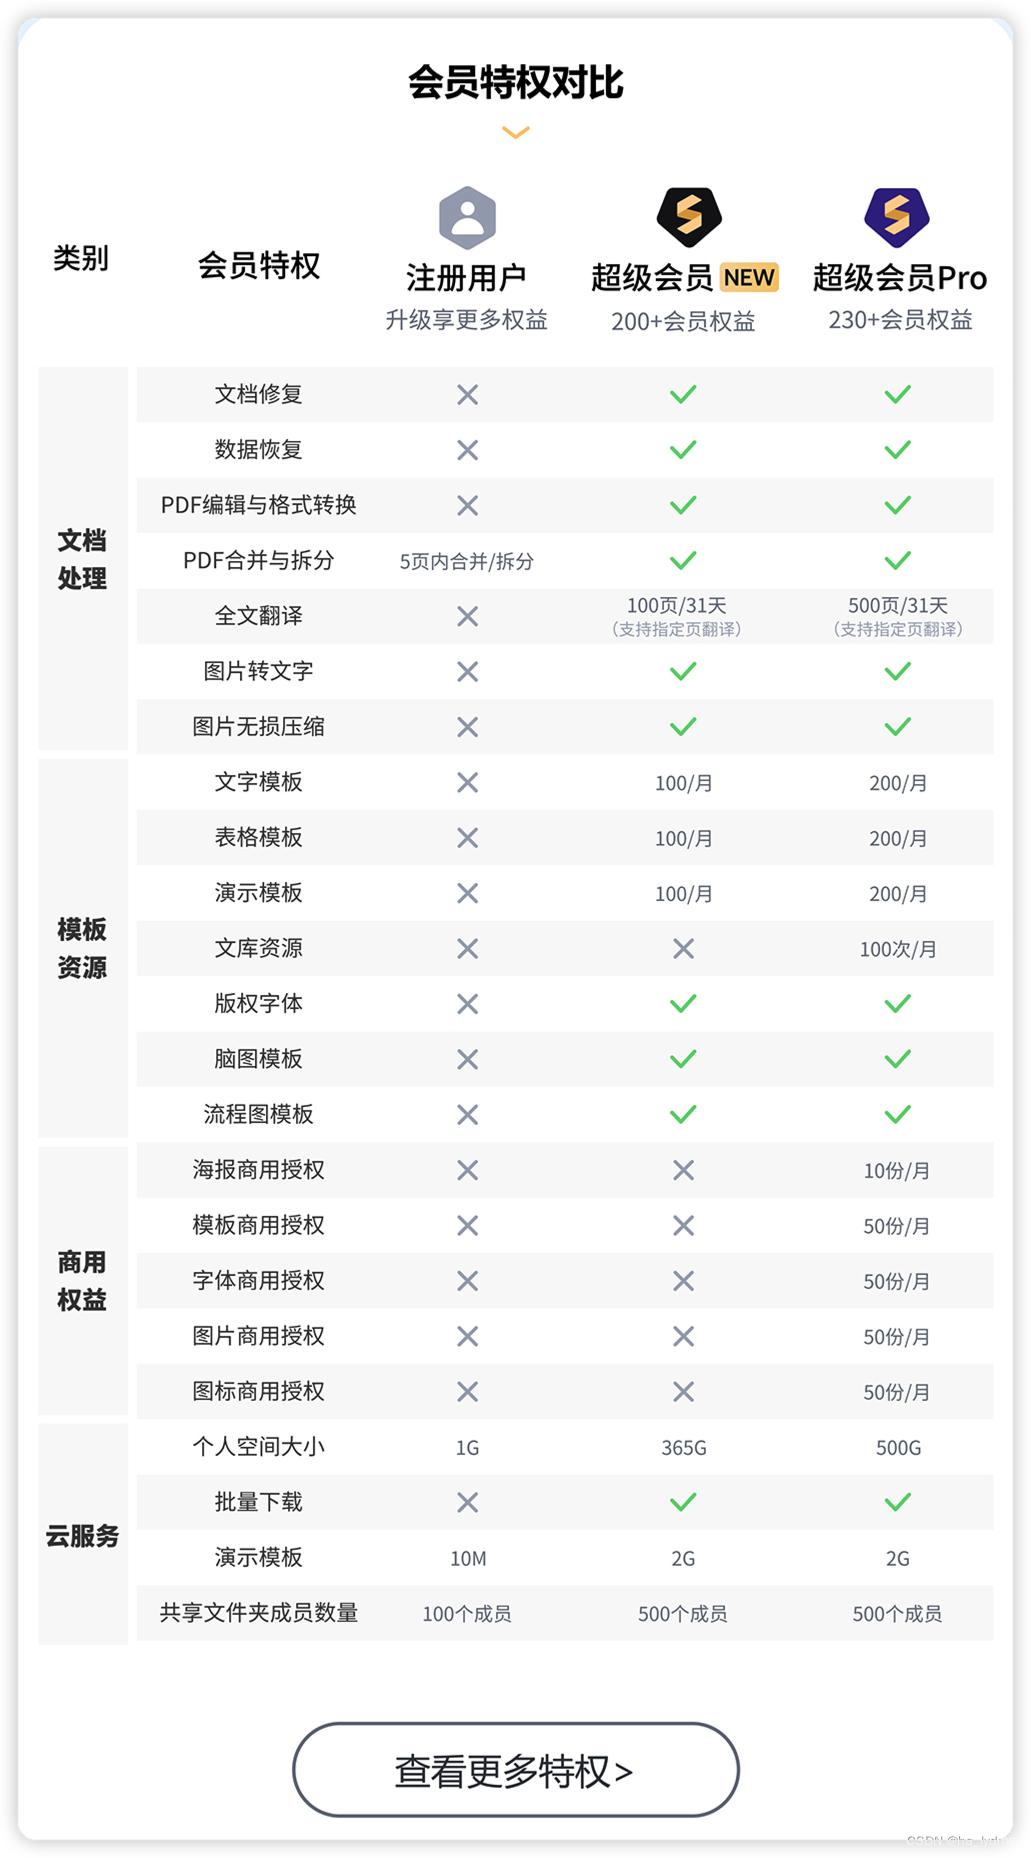The image size is (1031, 1858).
Task: Click the 查看更多特权 button
Action: pos(514,1770)
